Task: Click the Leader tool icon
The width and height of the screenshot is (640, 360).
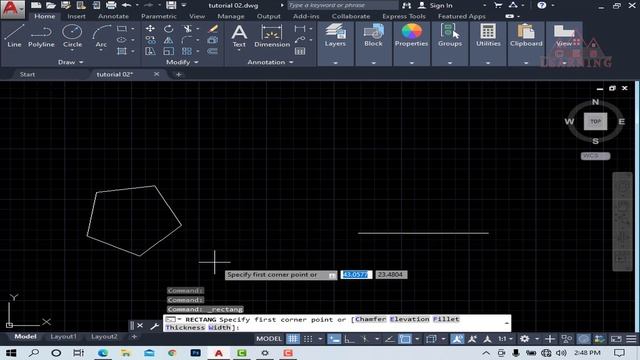Action: coord(300,40)
